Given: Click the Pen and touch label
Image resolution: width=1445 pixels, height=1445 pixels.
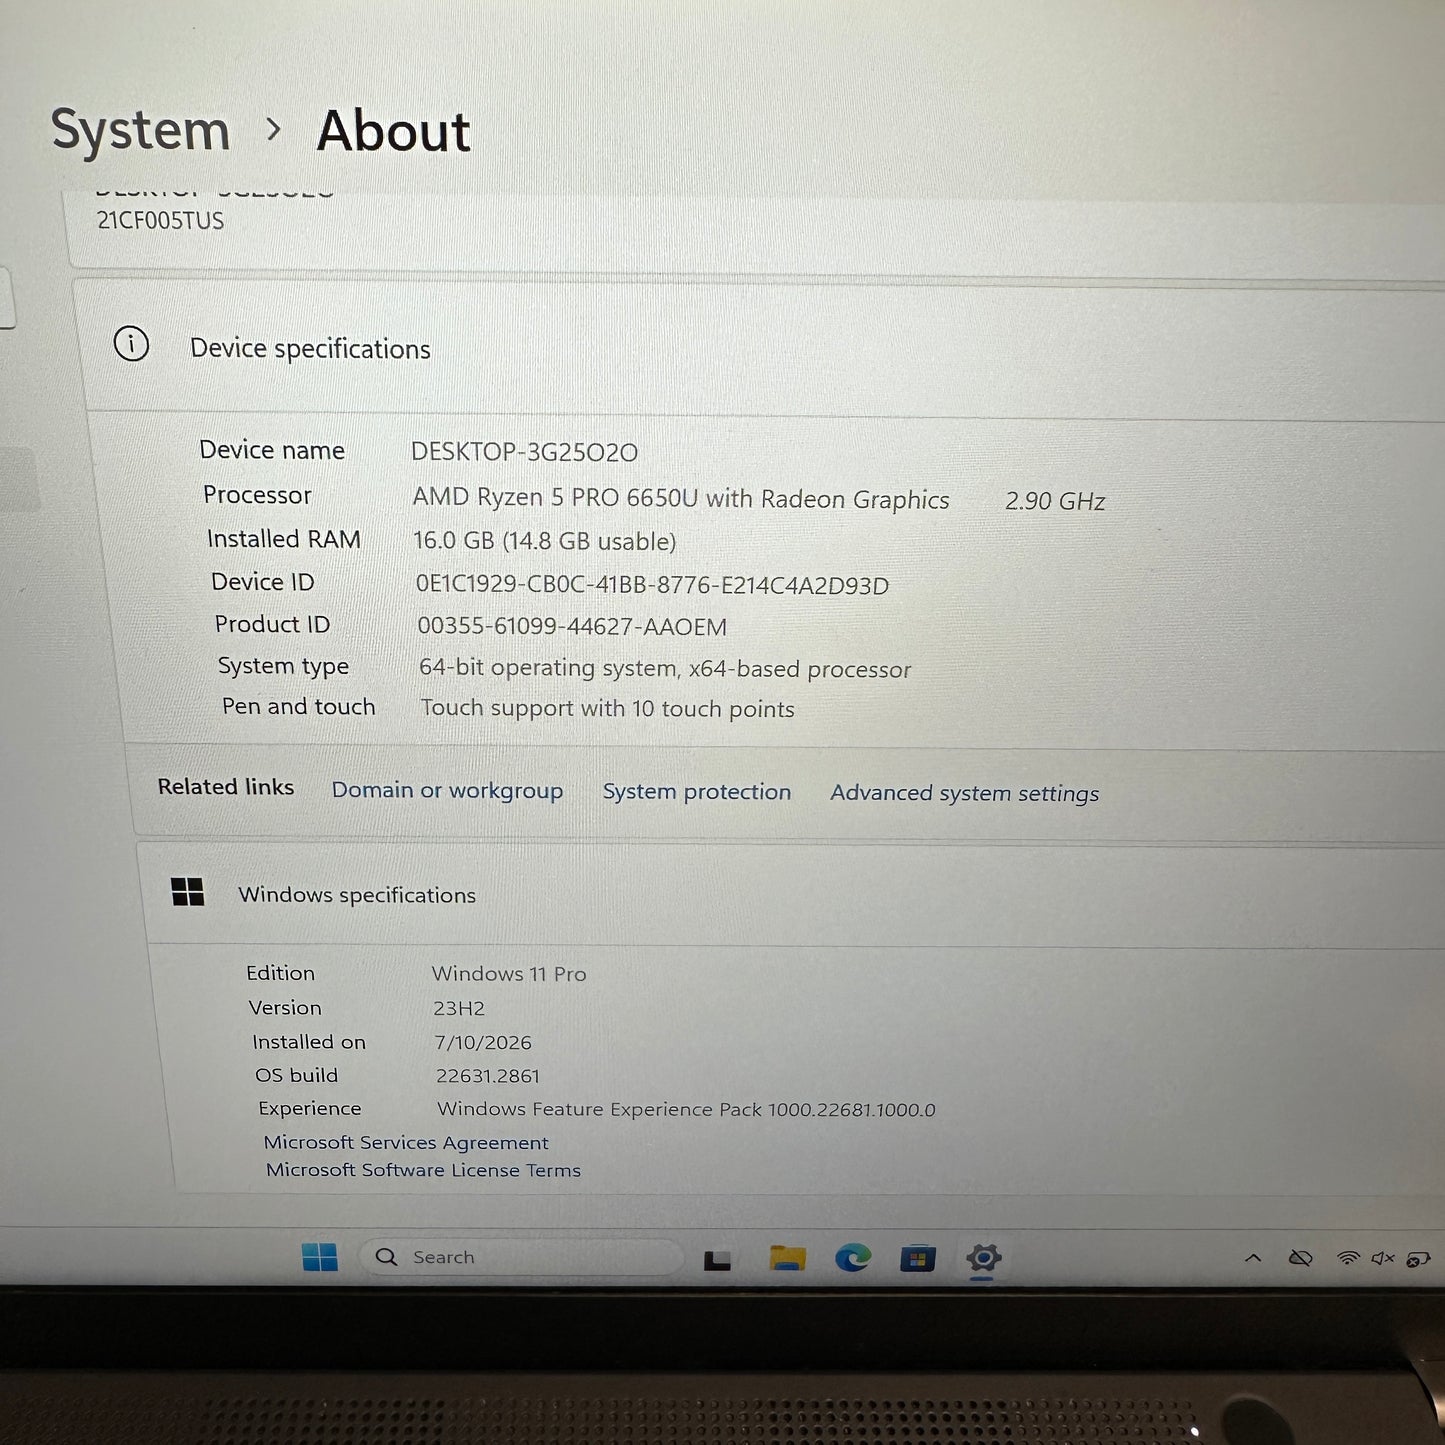Looking at the screenshot, I should click(x=298, y=706).
